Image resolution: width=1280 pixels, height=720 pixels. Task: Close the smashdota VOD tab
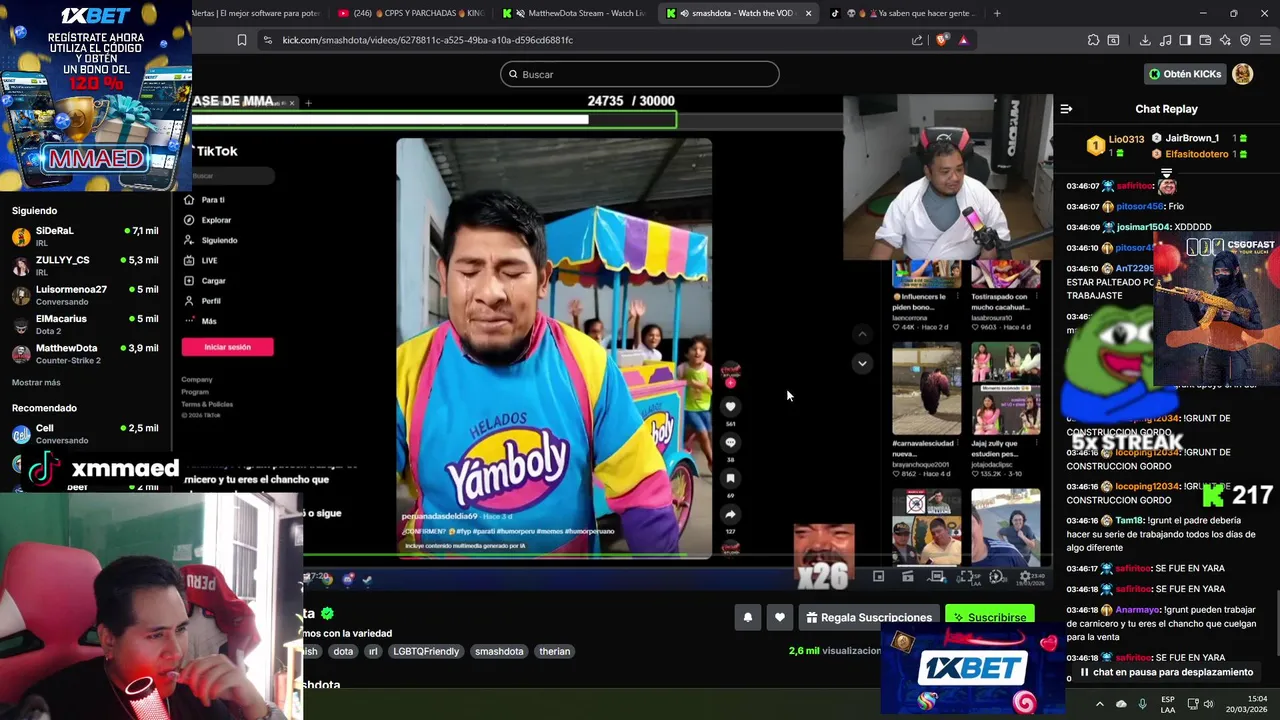[x=808, y=13]
